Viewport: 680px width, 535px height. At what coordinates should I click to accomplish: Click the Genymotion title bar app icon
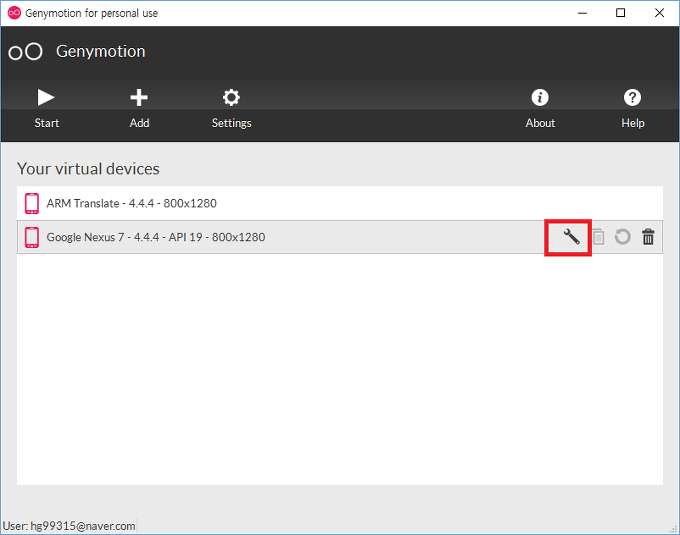click(14, 13)
